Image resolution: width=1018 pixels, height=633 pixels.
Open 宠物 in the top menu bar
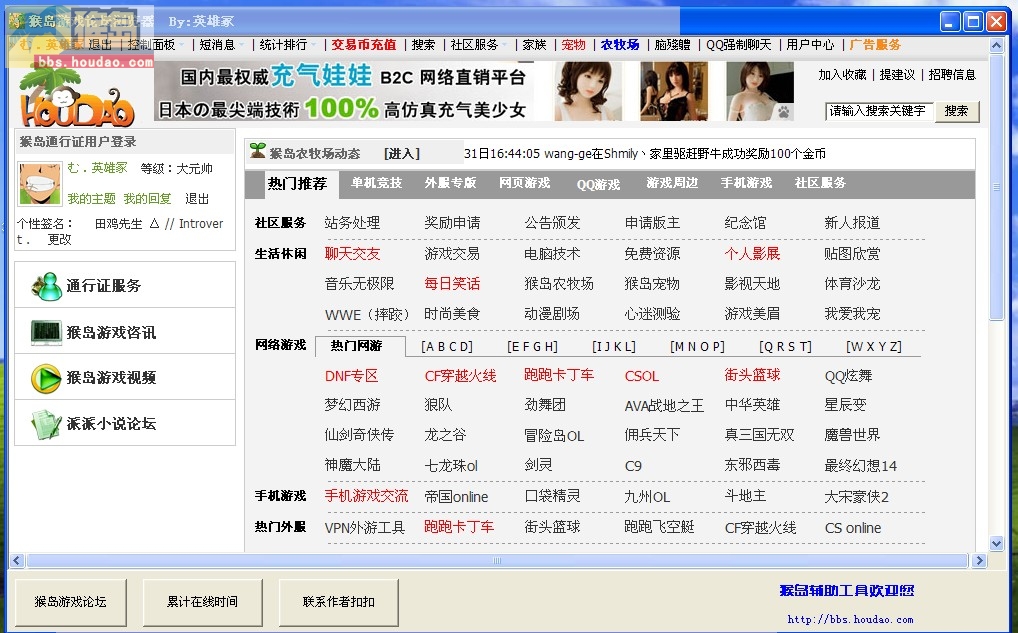(x=573, y=45)
